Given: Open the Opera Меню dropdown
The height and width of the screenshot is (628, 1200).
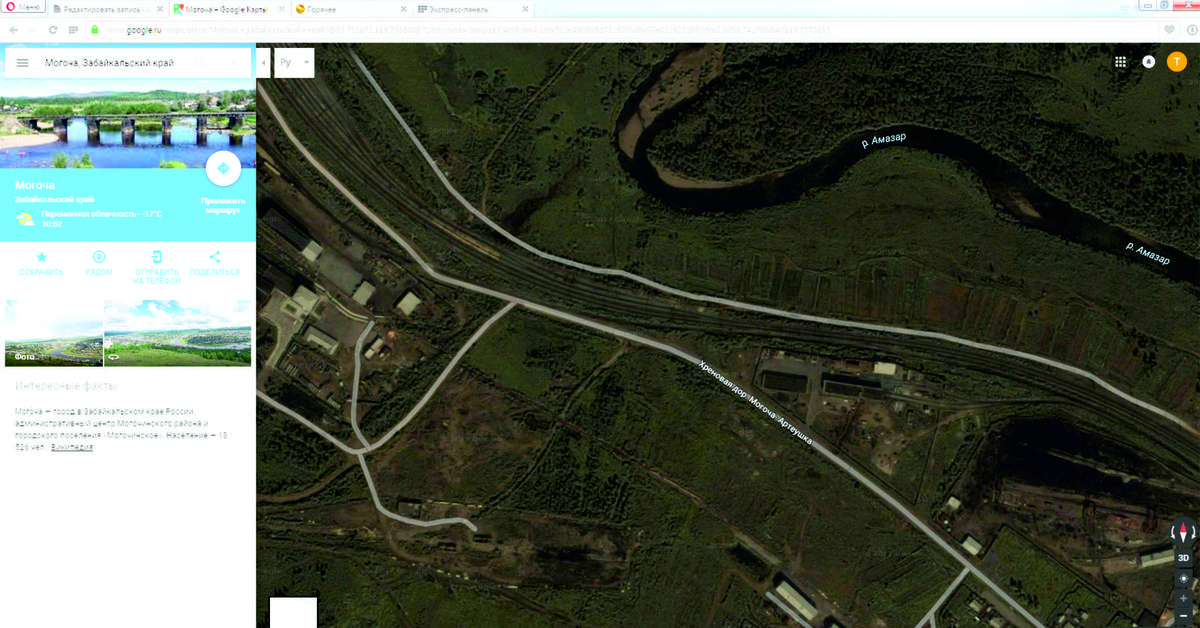Looking at the screenshot, I should coord(22,7).
